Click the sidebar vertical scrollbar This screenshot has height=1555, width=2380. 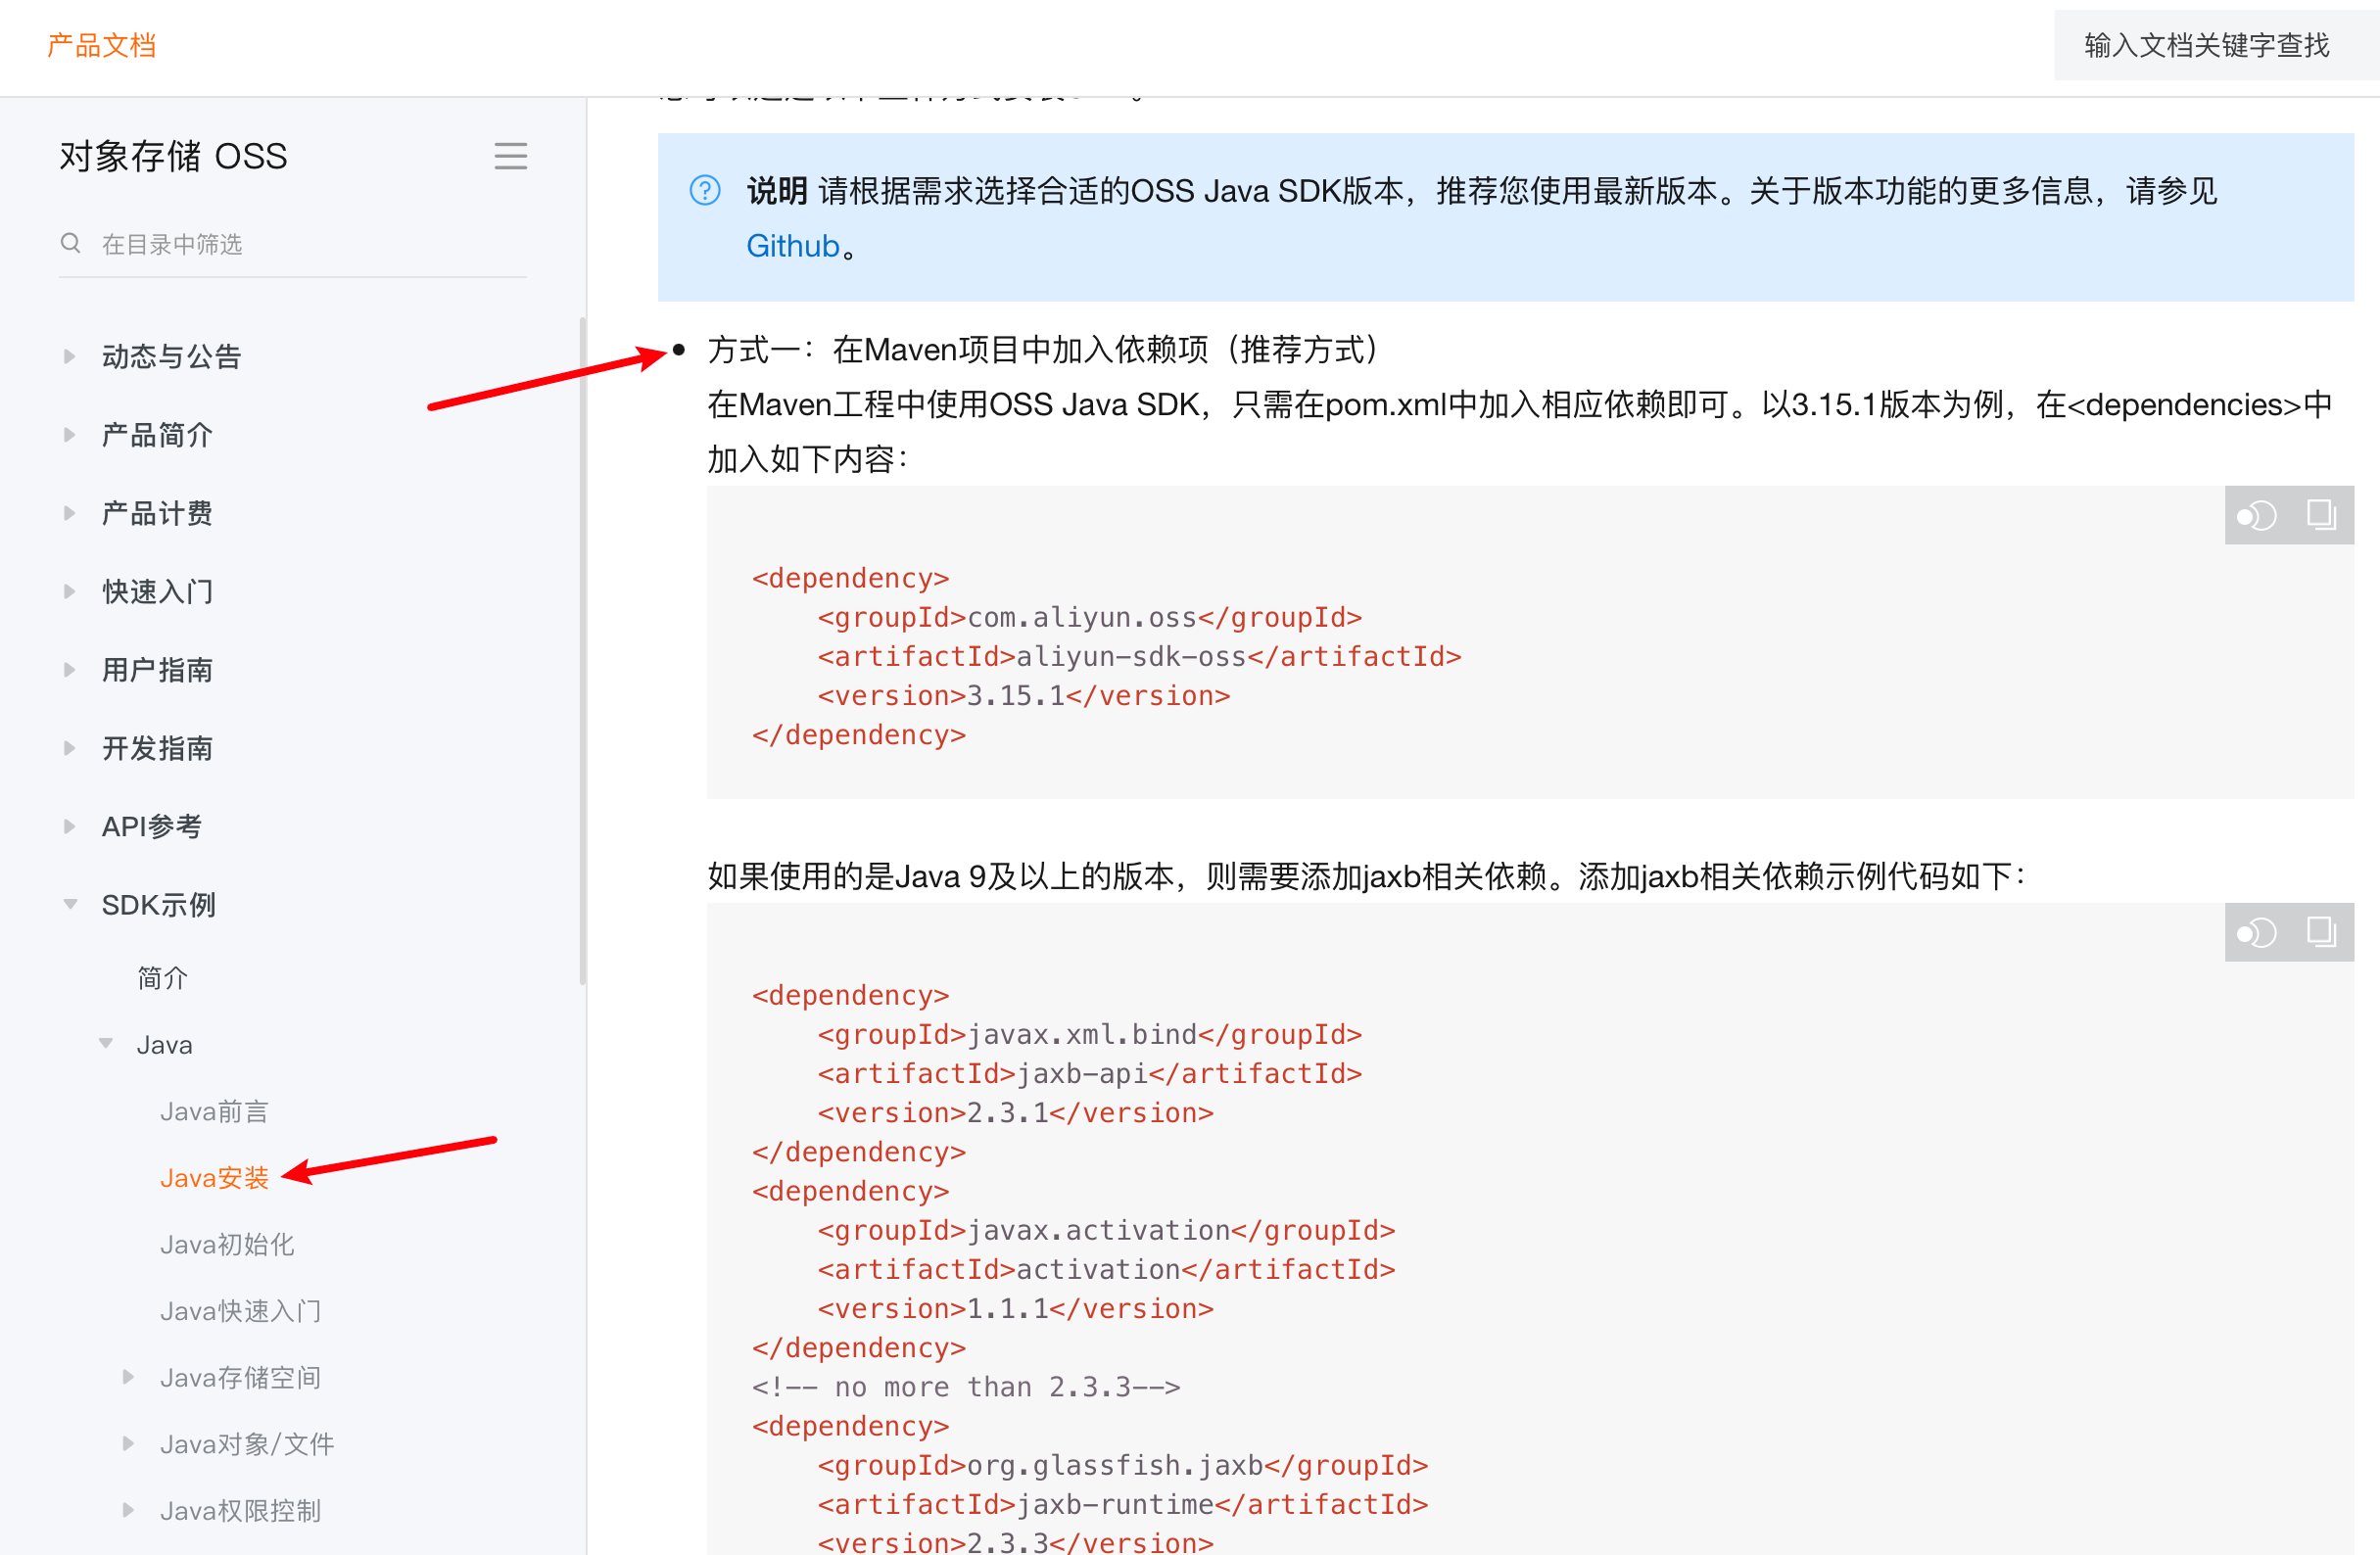[582, 650]
